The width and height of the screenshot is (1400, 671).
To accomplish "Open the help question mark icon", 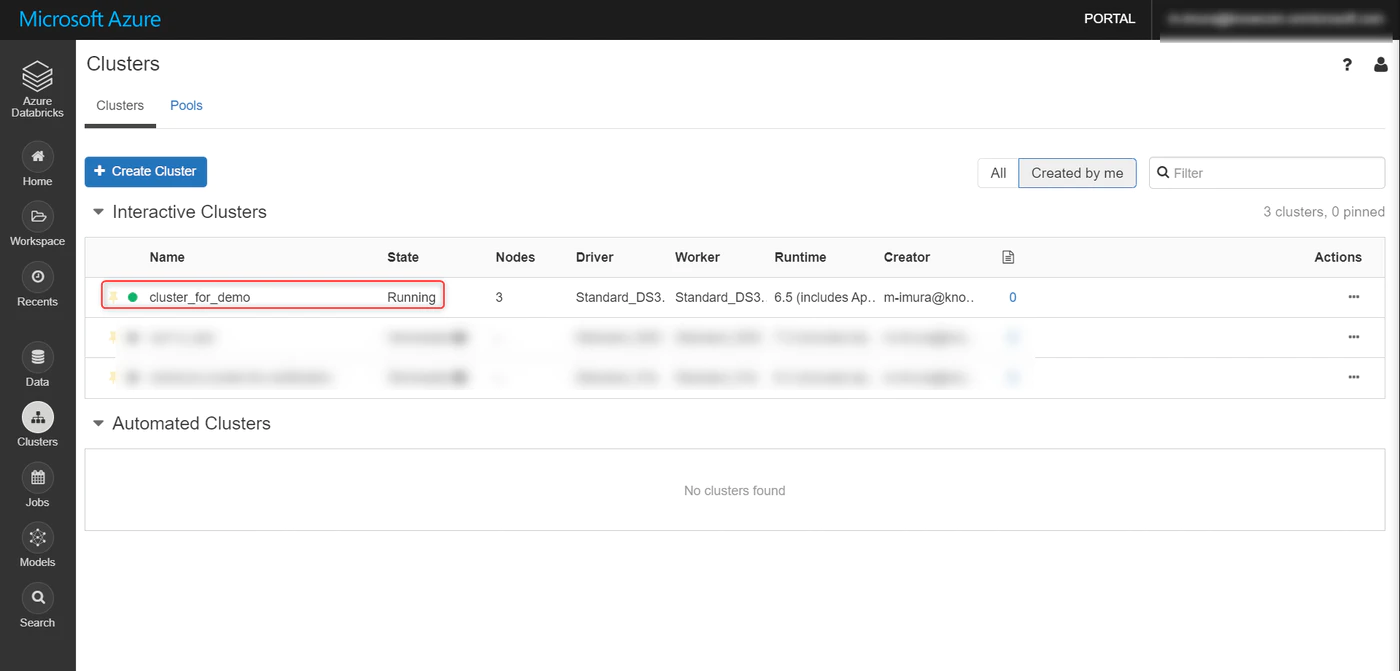I will [1347, 65].
